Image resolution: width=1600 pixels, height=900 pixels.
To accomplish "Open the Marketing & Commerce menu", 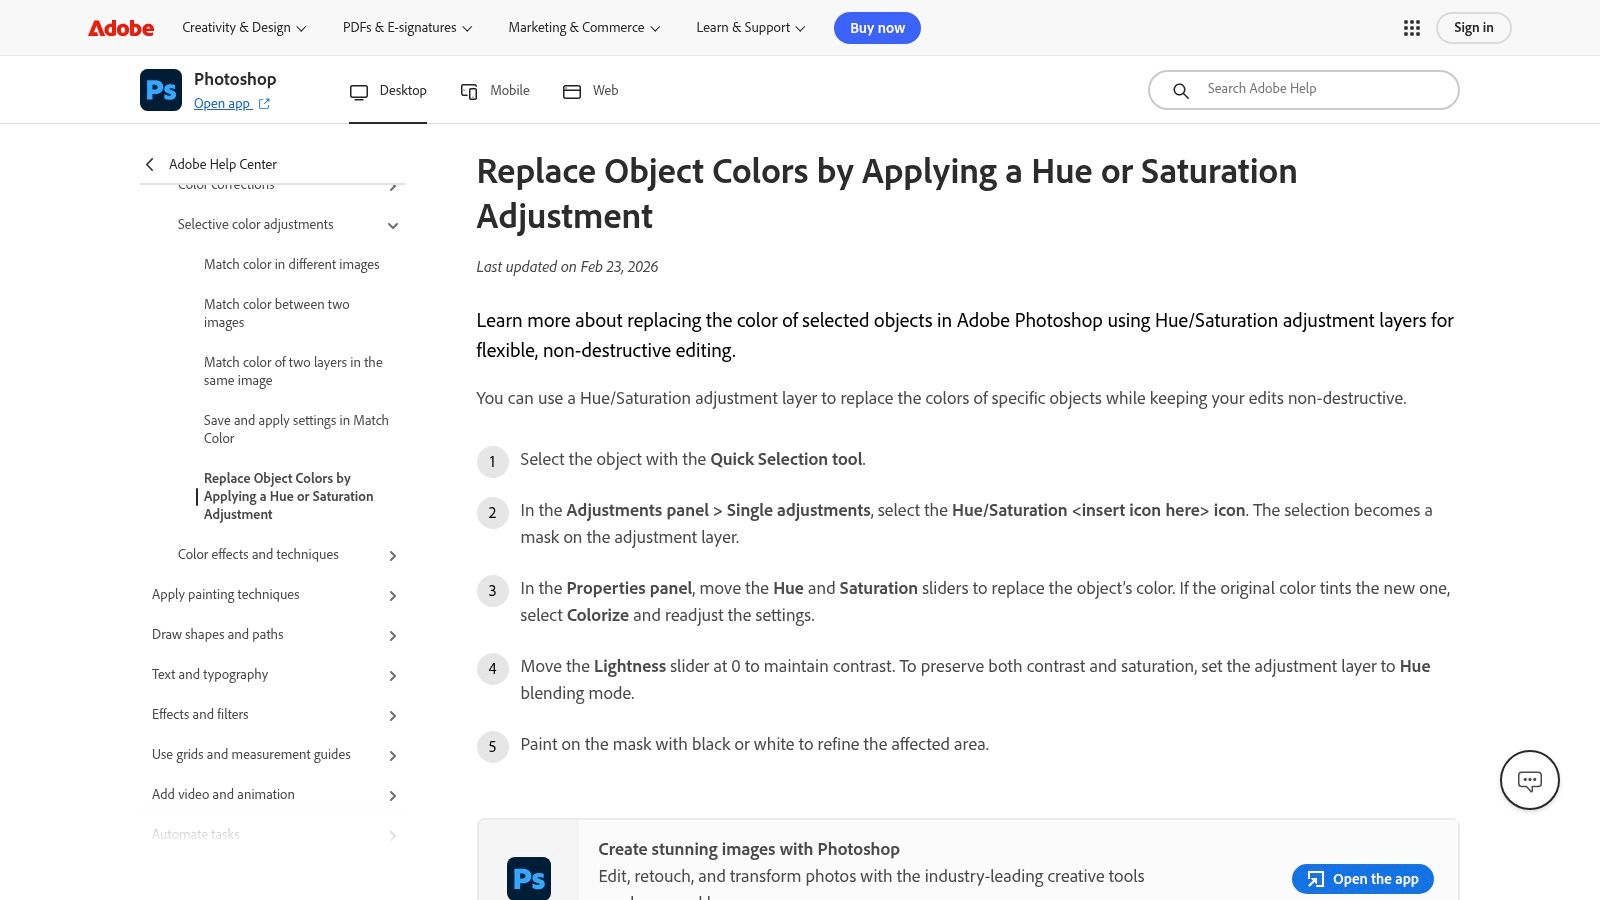I will [x=584, y=28].
